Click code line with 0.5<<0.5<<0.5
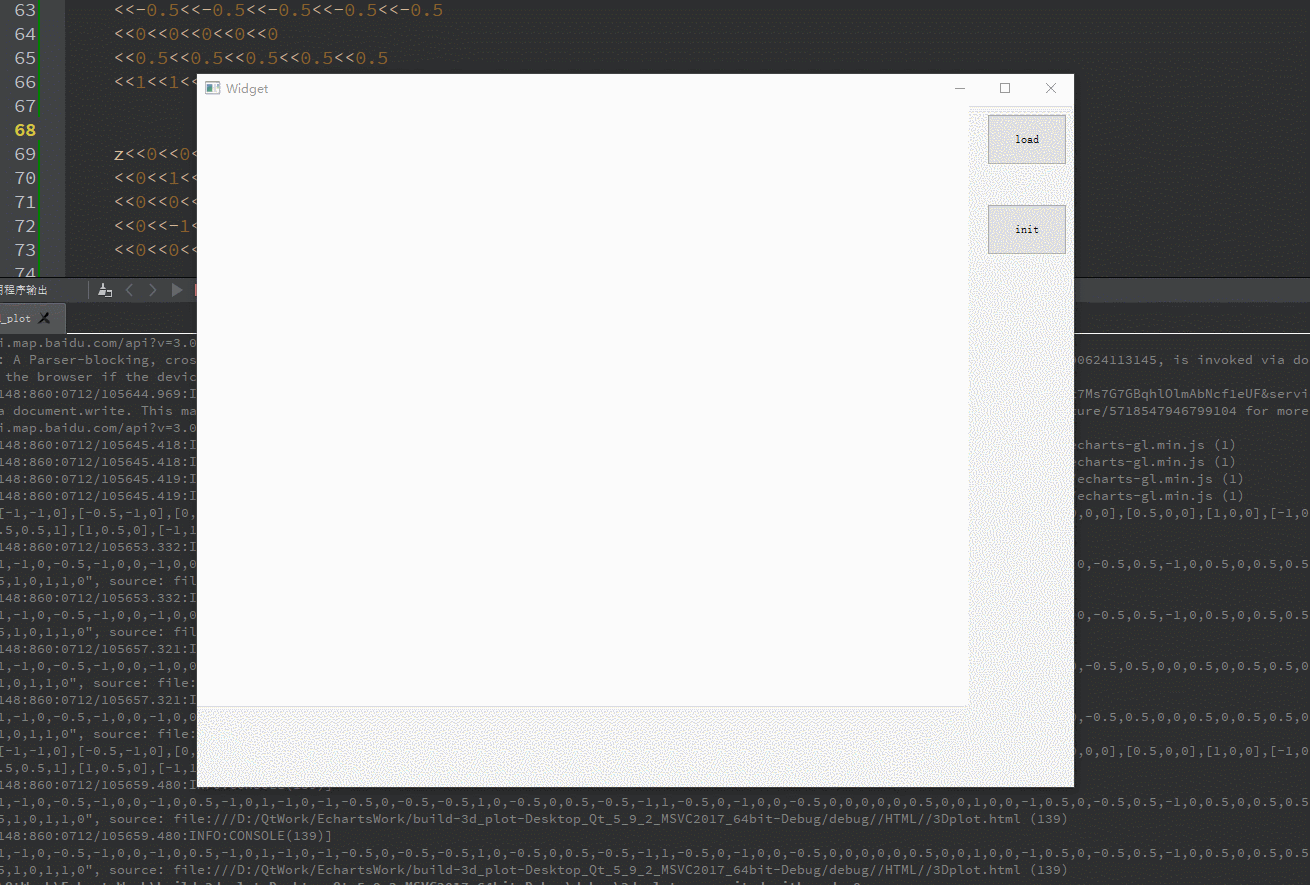Viewport: 1310px width, 885px height. click(251, 58)
